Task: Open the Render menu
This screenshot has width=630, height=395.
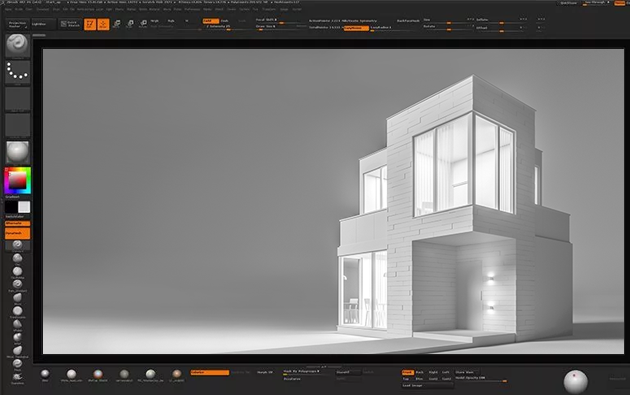Action: 207,9
